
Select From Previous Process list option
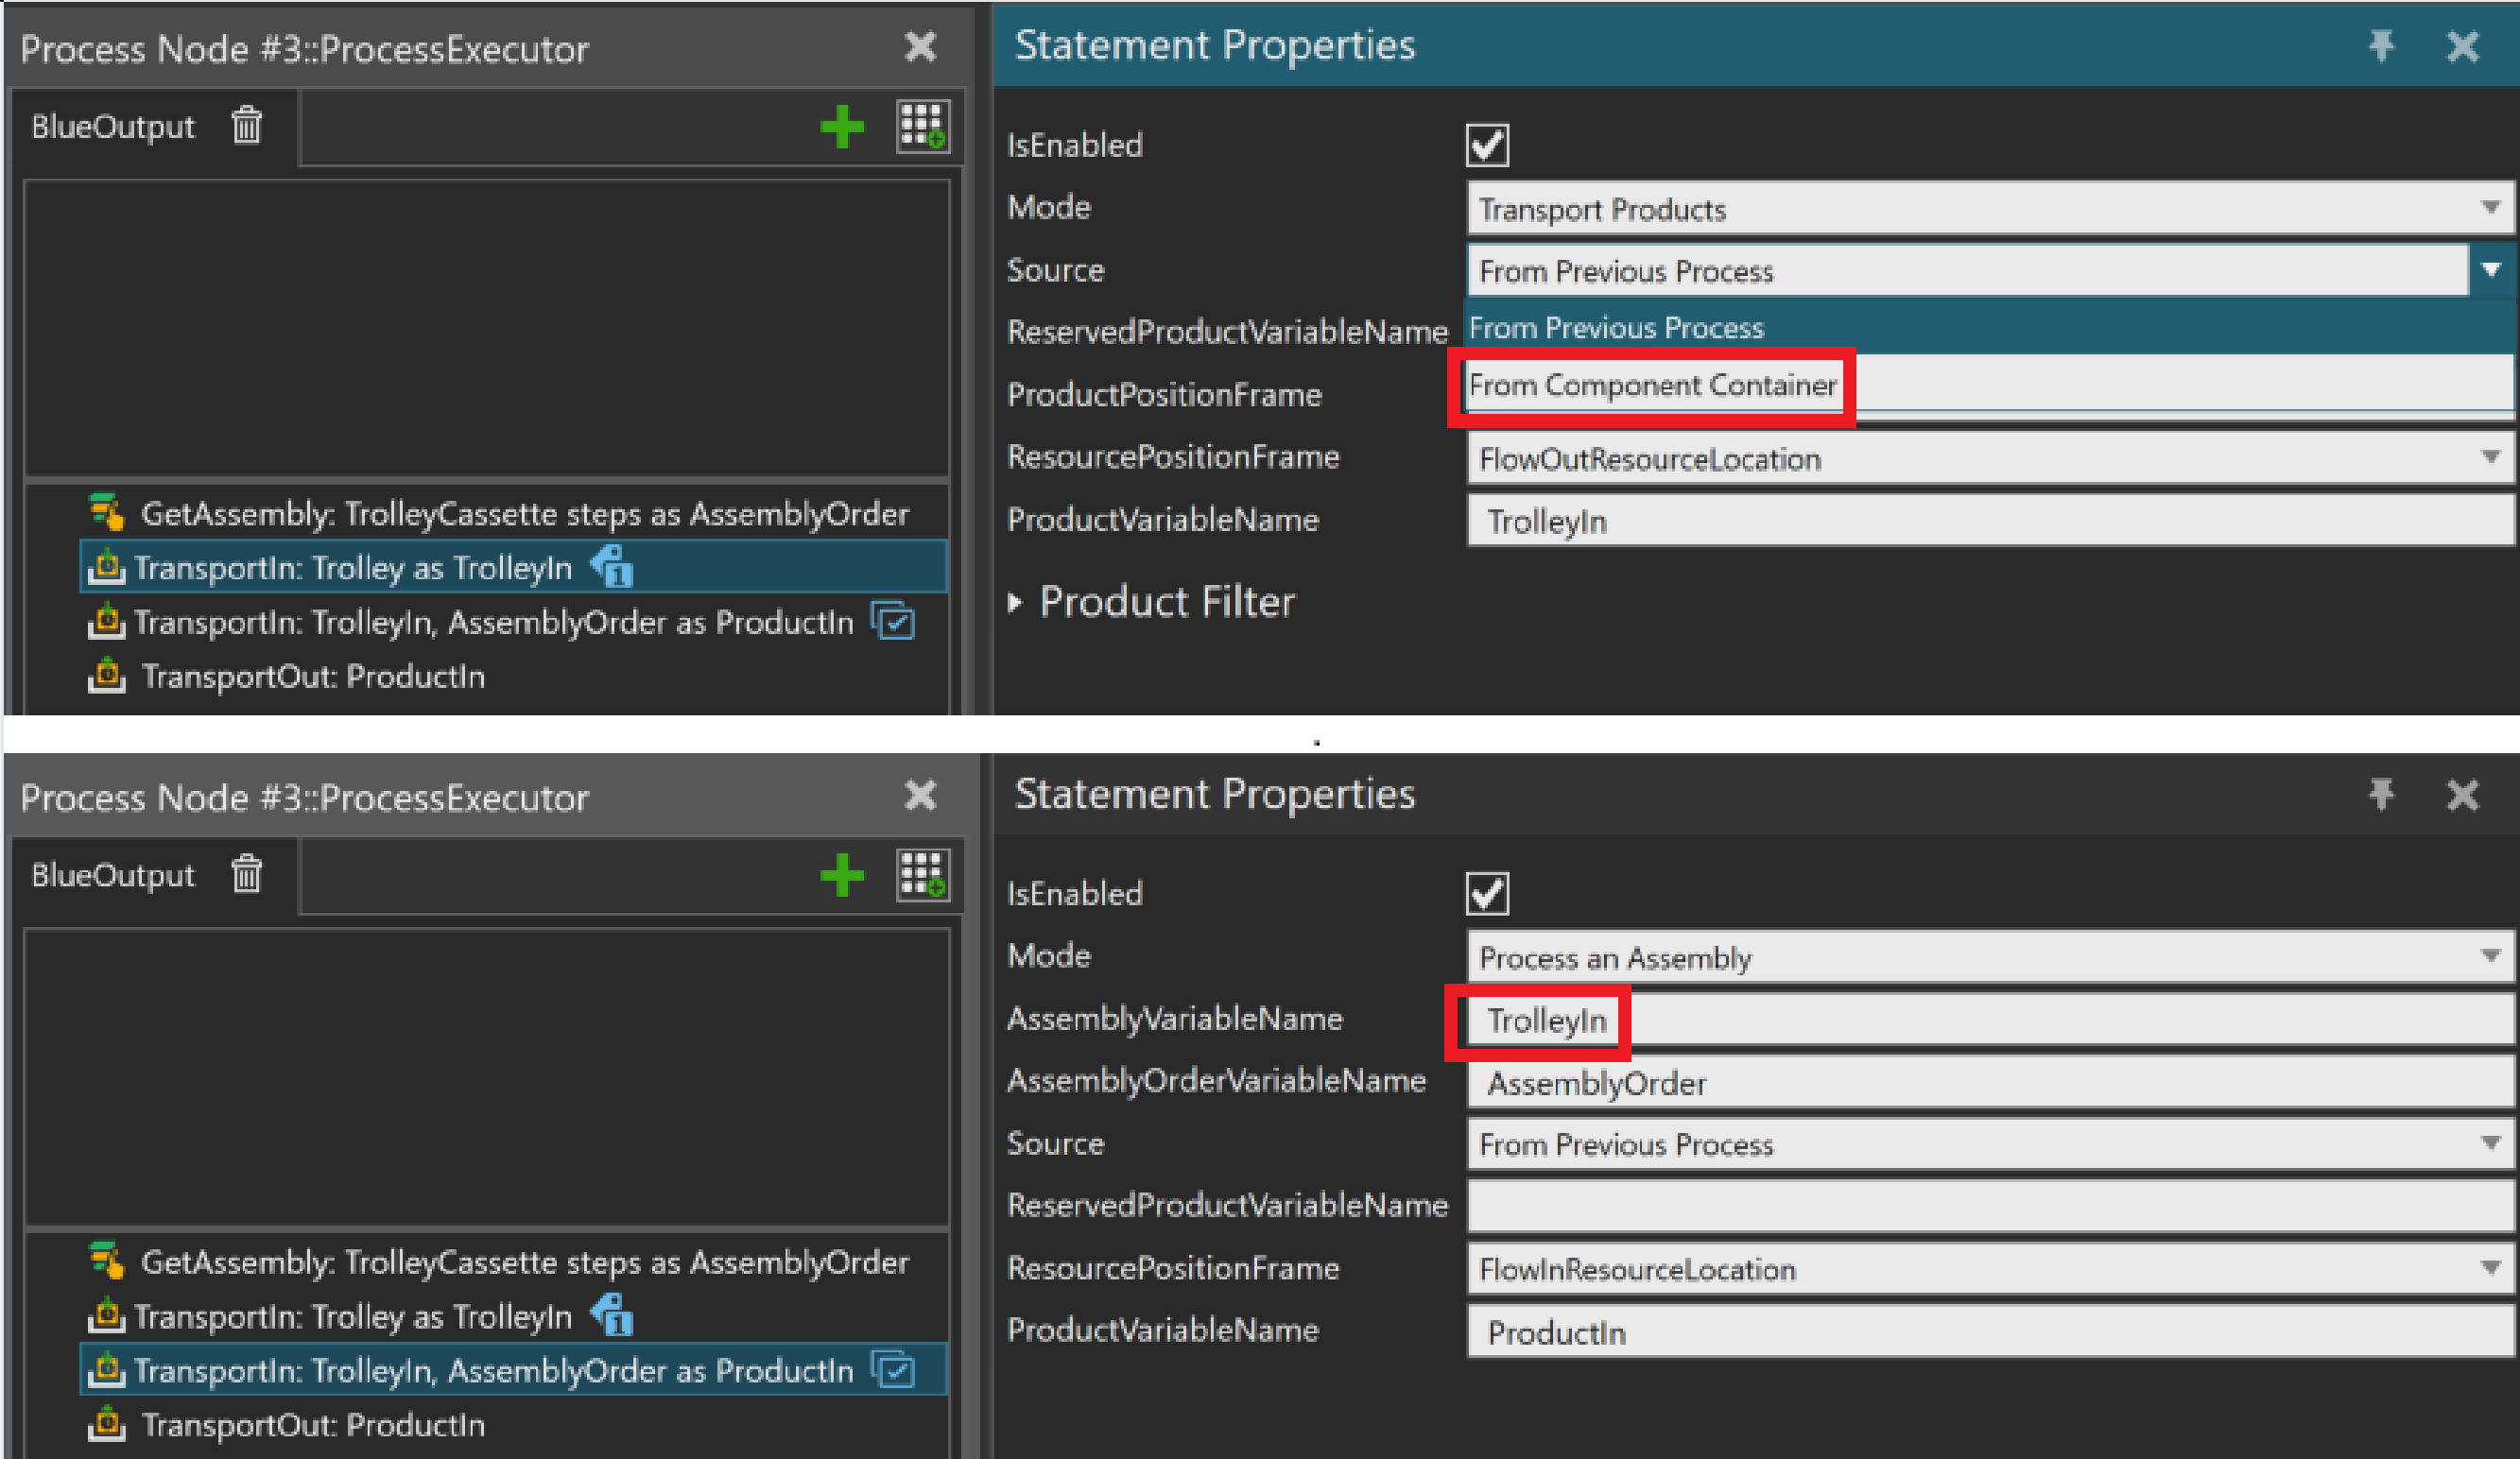pyautogui.click(x=1616, y=328)
